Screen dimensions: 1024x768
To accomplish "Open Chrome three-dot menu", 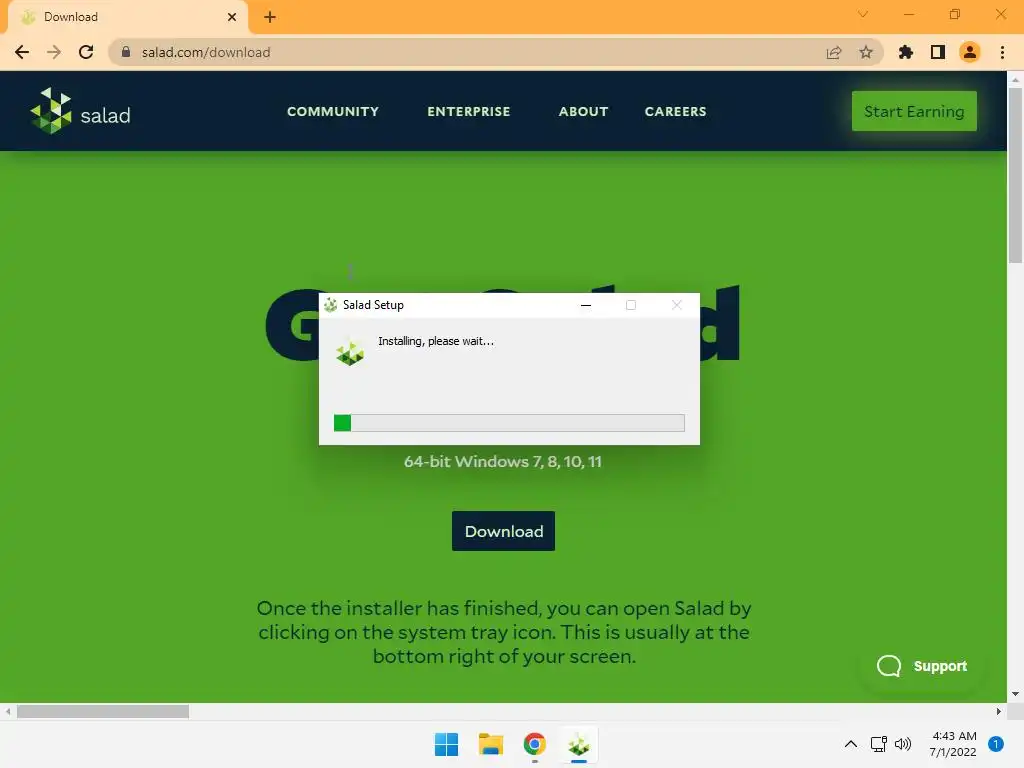I will point(1002,52).
